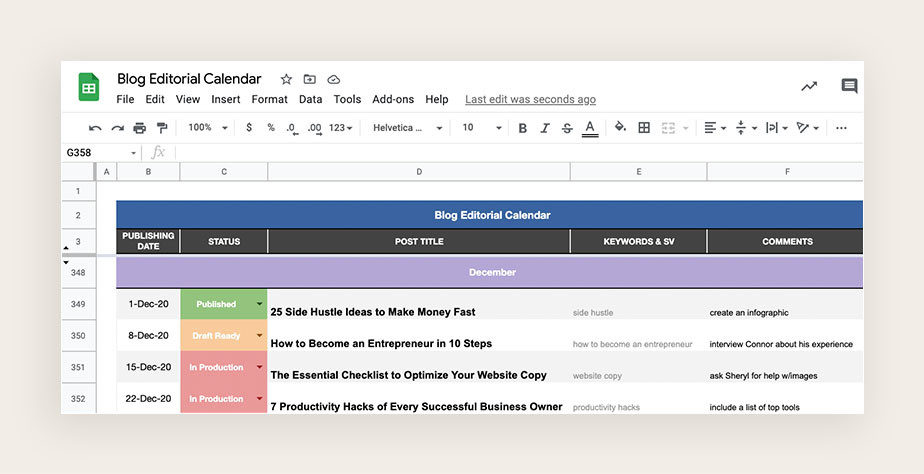Select row 349 header

tap(78, 304)
